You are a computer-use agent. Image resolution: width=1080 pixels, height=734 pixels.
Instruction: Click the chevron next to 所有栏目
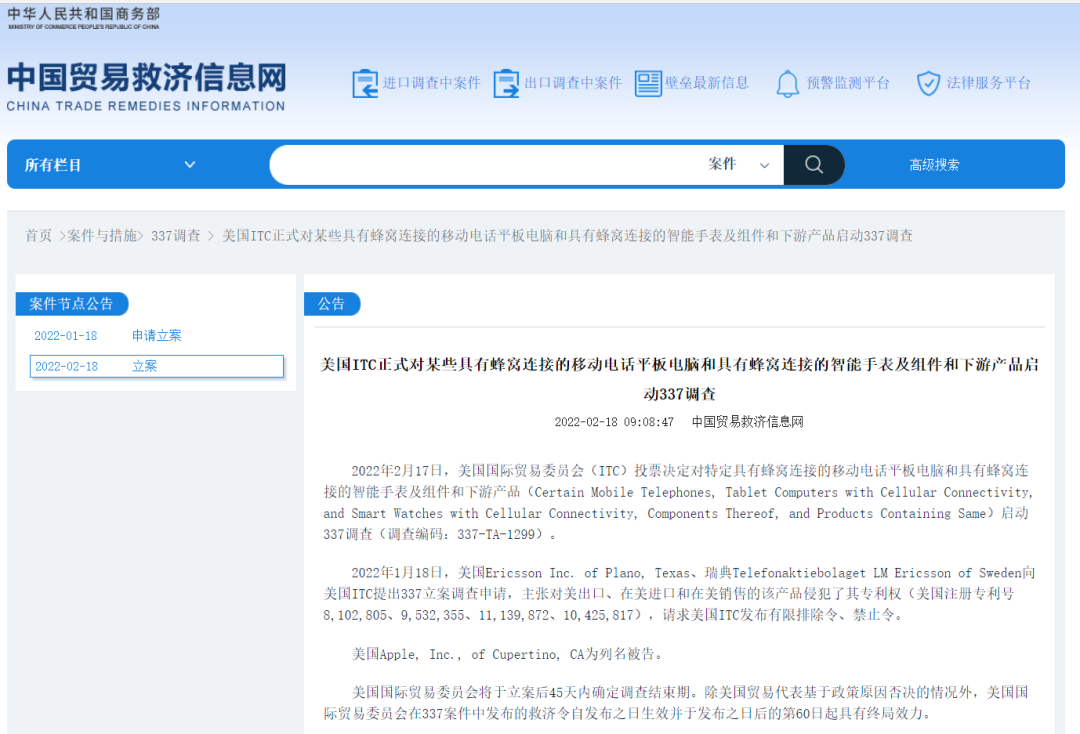click(190, 165)
